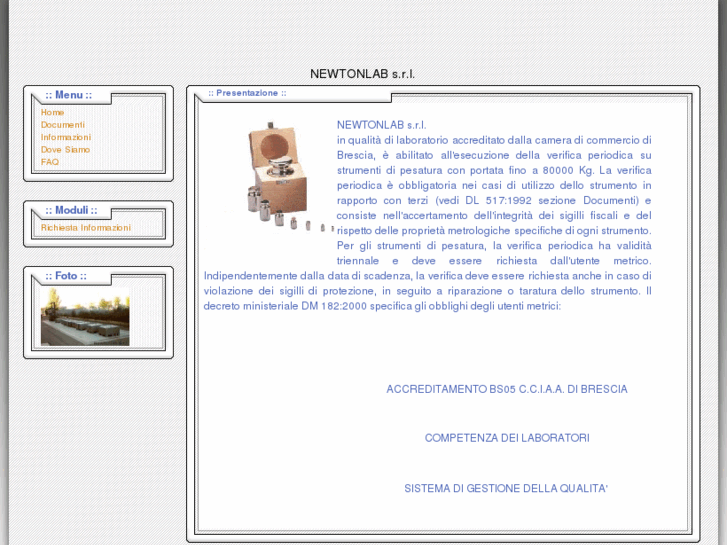Open COMPETENZA DEI LABORATORI link
Screen dimensions: 727x545
point(507,438)
